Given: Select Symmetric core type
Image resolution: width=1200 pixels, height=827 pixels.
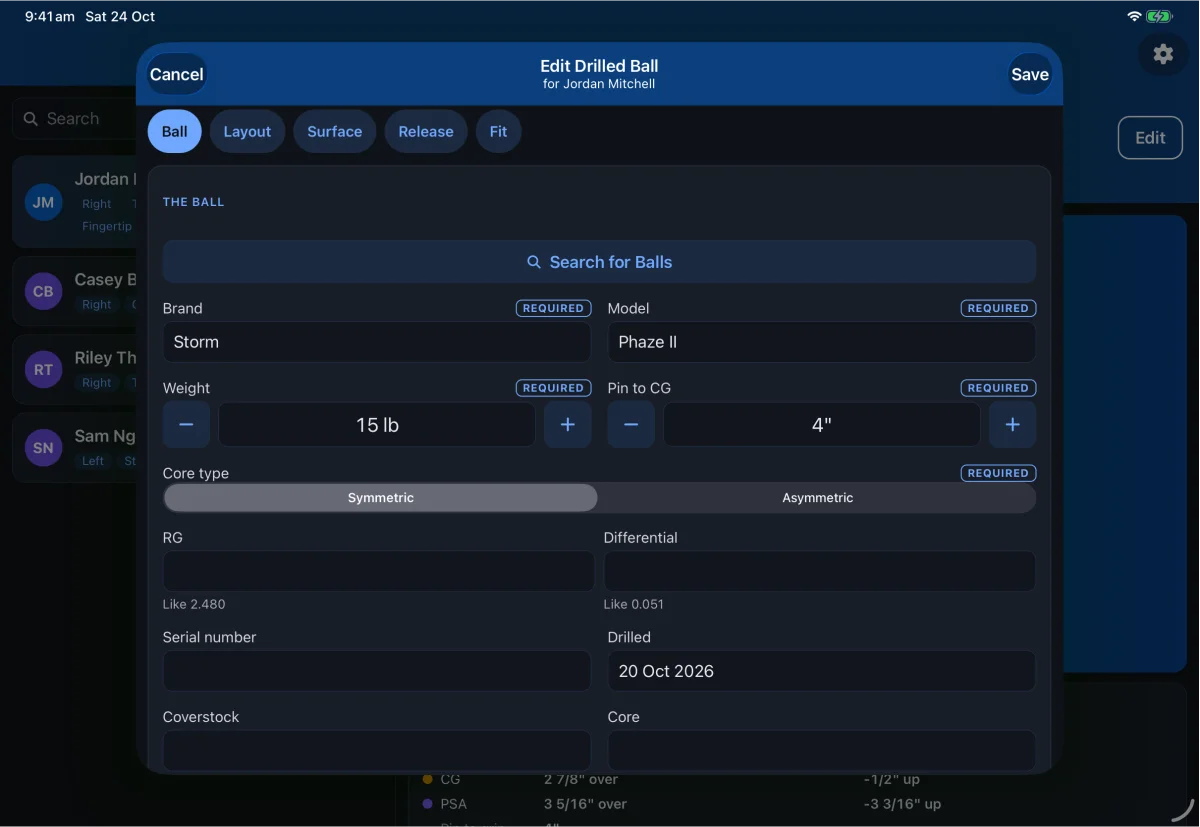Looking at the screenshot, I should [381, 498].
